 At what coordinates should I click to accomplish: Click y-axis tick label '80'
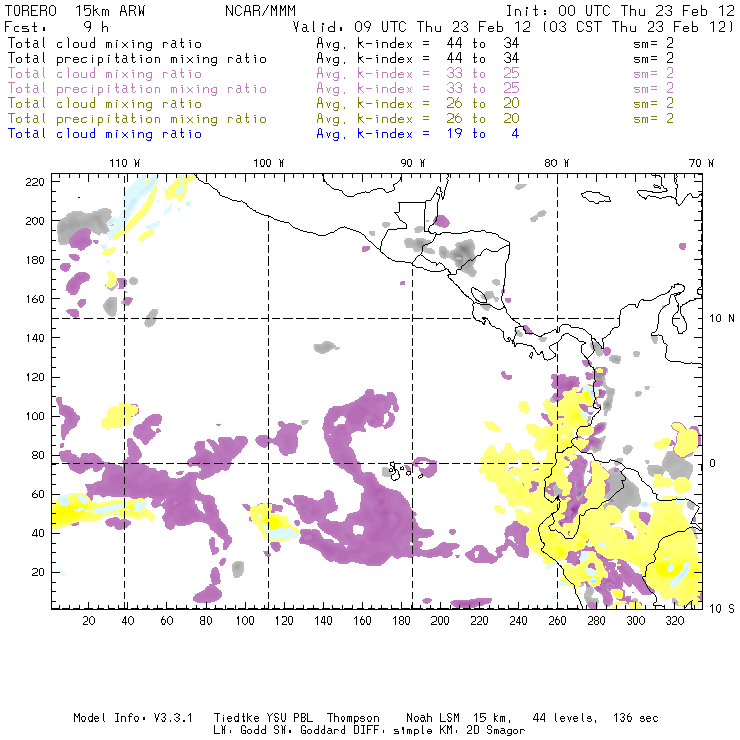pos(38,455)
